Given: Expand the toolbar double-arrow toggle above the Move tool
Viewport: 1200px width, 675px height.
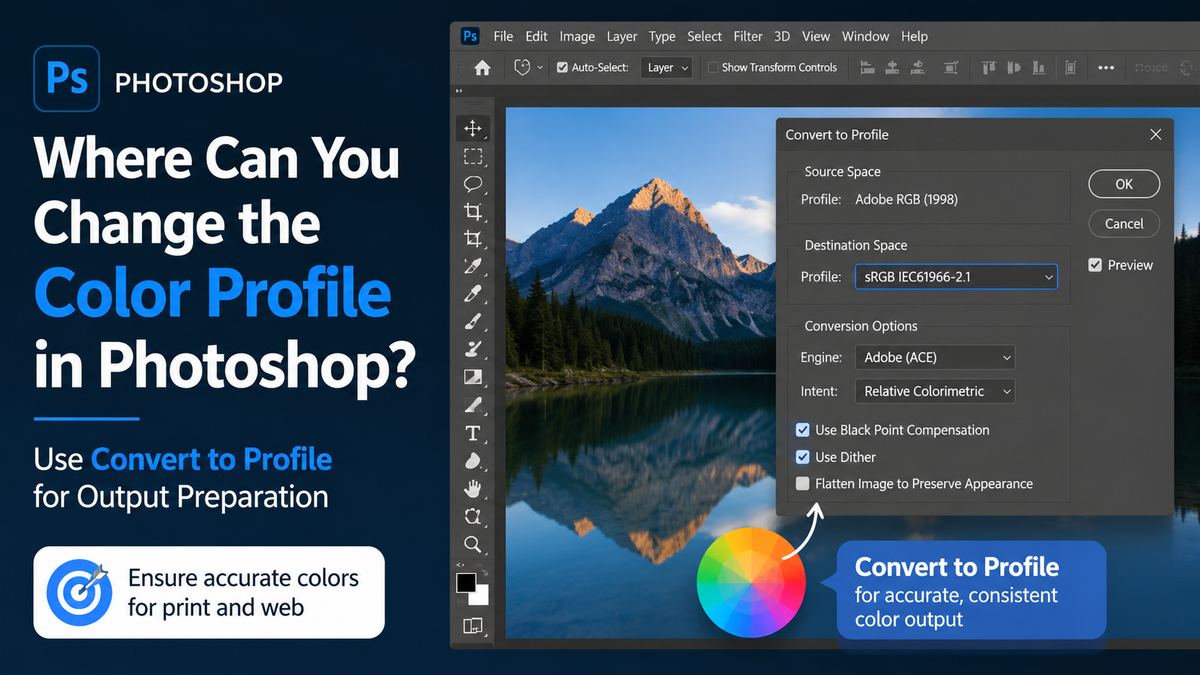Looking at the screenshot, I should [x=460, y=92].
